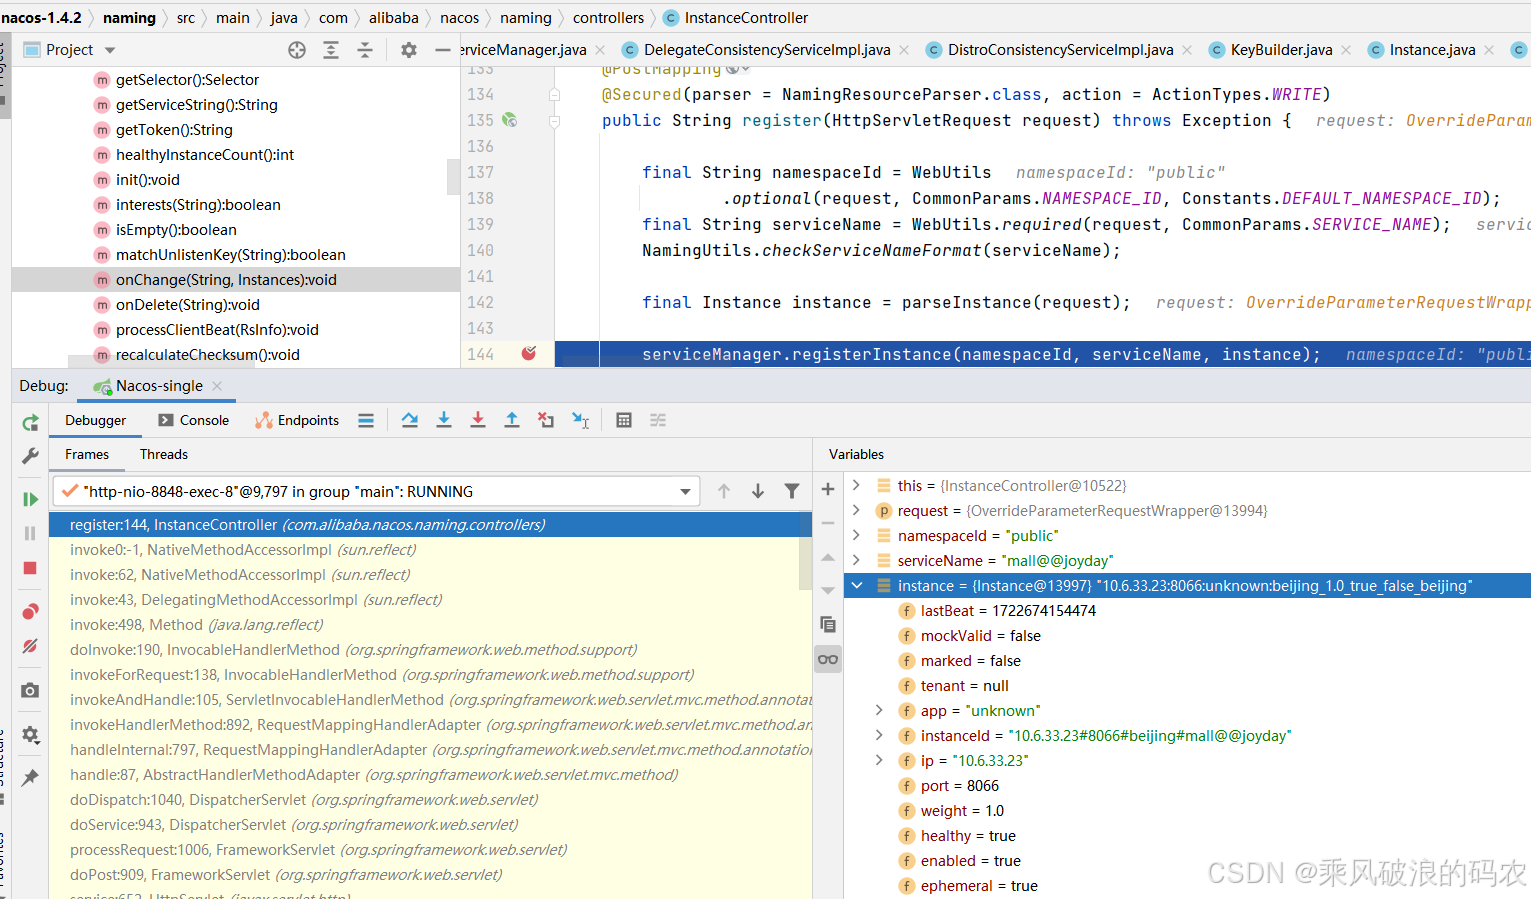Toggle the breakpoint on line 144
The height and width of the screenshot is (899, 1531).
pyautogui.click(x=529, y=354)
